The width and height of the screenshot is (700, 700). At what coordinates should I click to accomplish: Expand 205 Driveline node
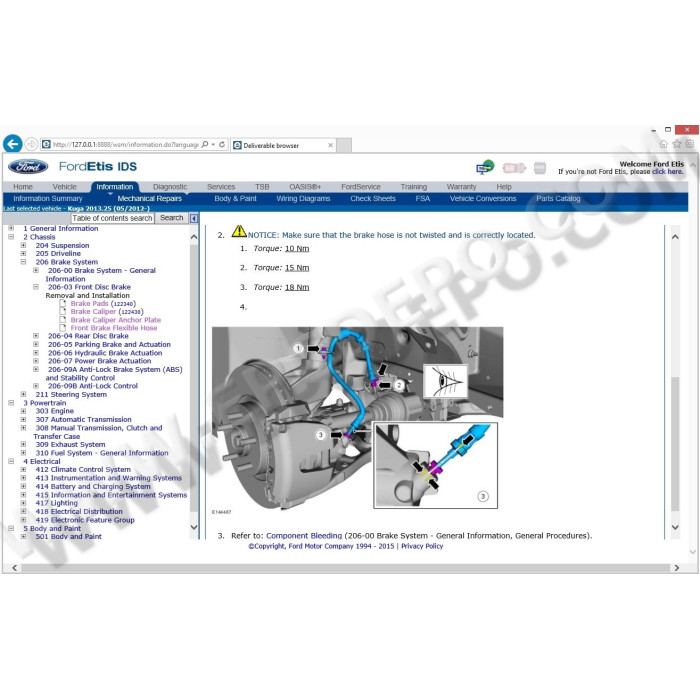[x=24, y=253]
